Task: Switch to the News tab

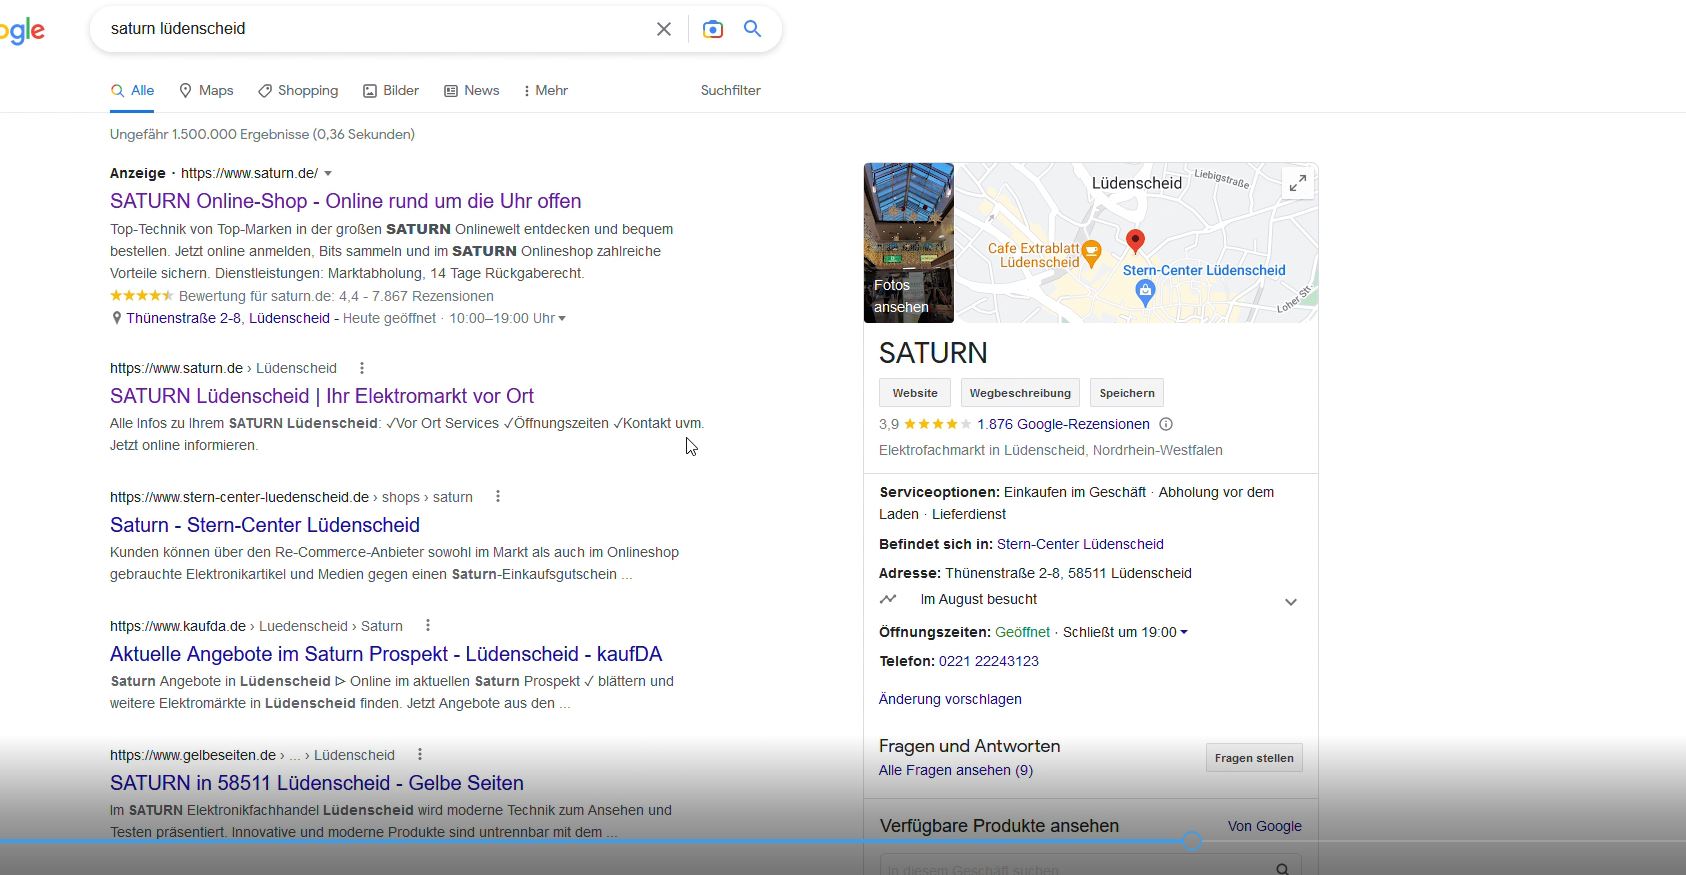Action: tap(472, 90)
